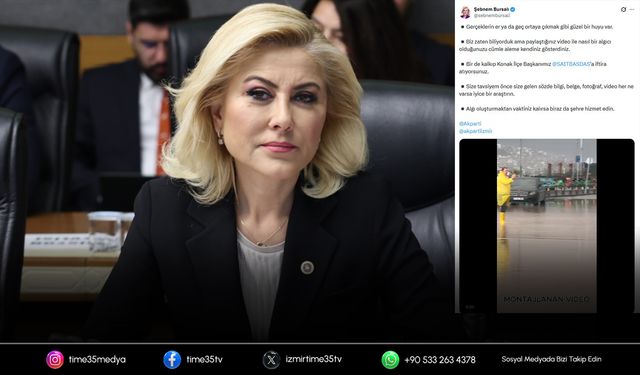Click the blue verified badge next to Şebnem Bursalı

513,9
